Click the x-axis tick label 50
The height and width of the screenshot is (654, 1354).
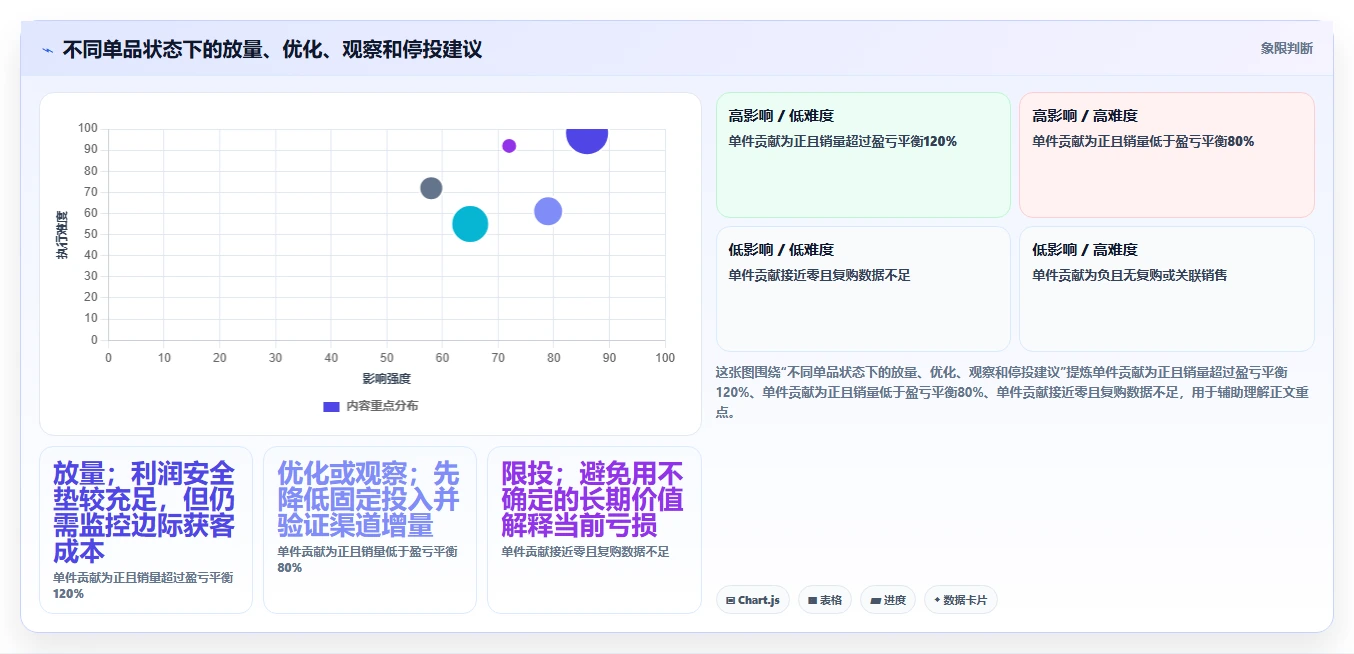386,358
